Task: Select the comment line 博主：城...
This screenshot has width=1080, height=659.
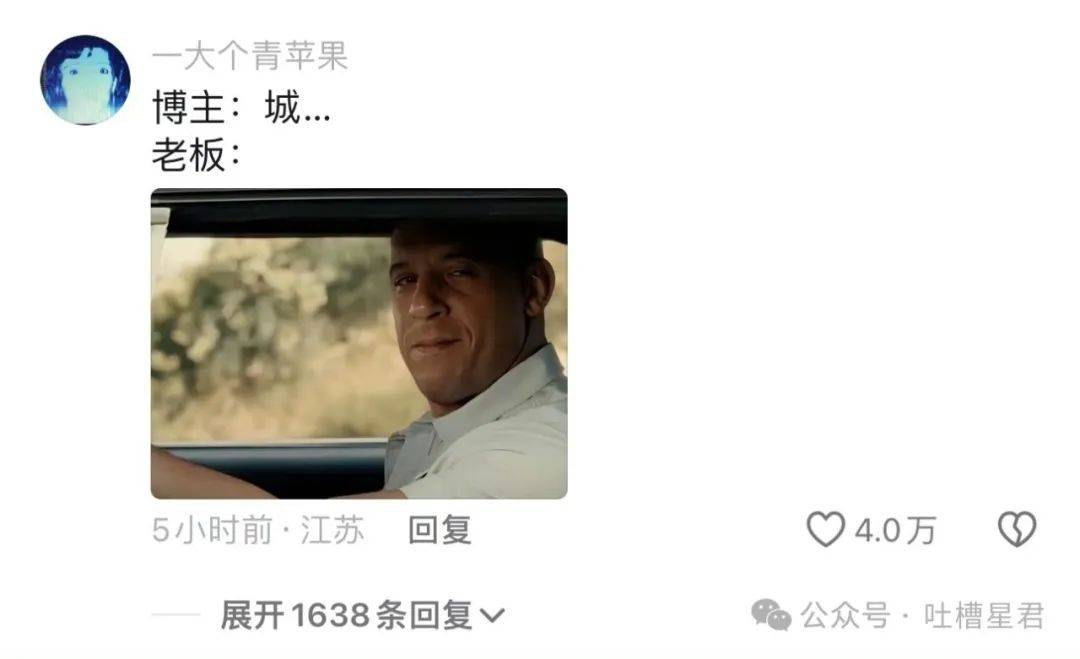Action: click(241, 108)
